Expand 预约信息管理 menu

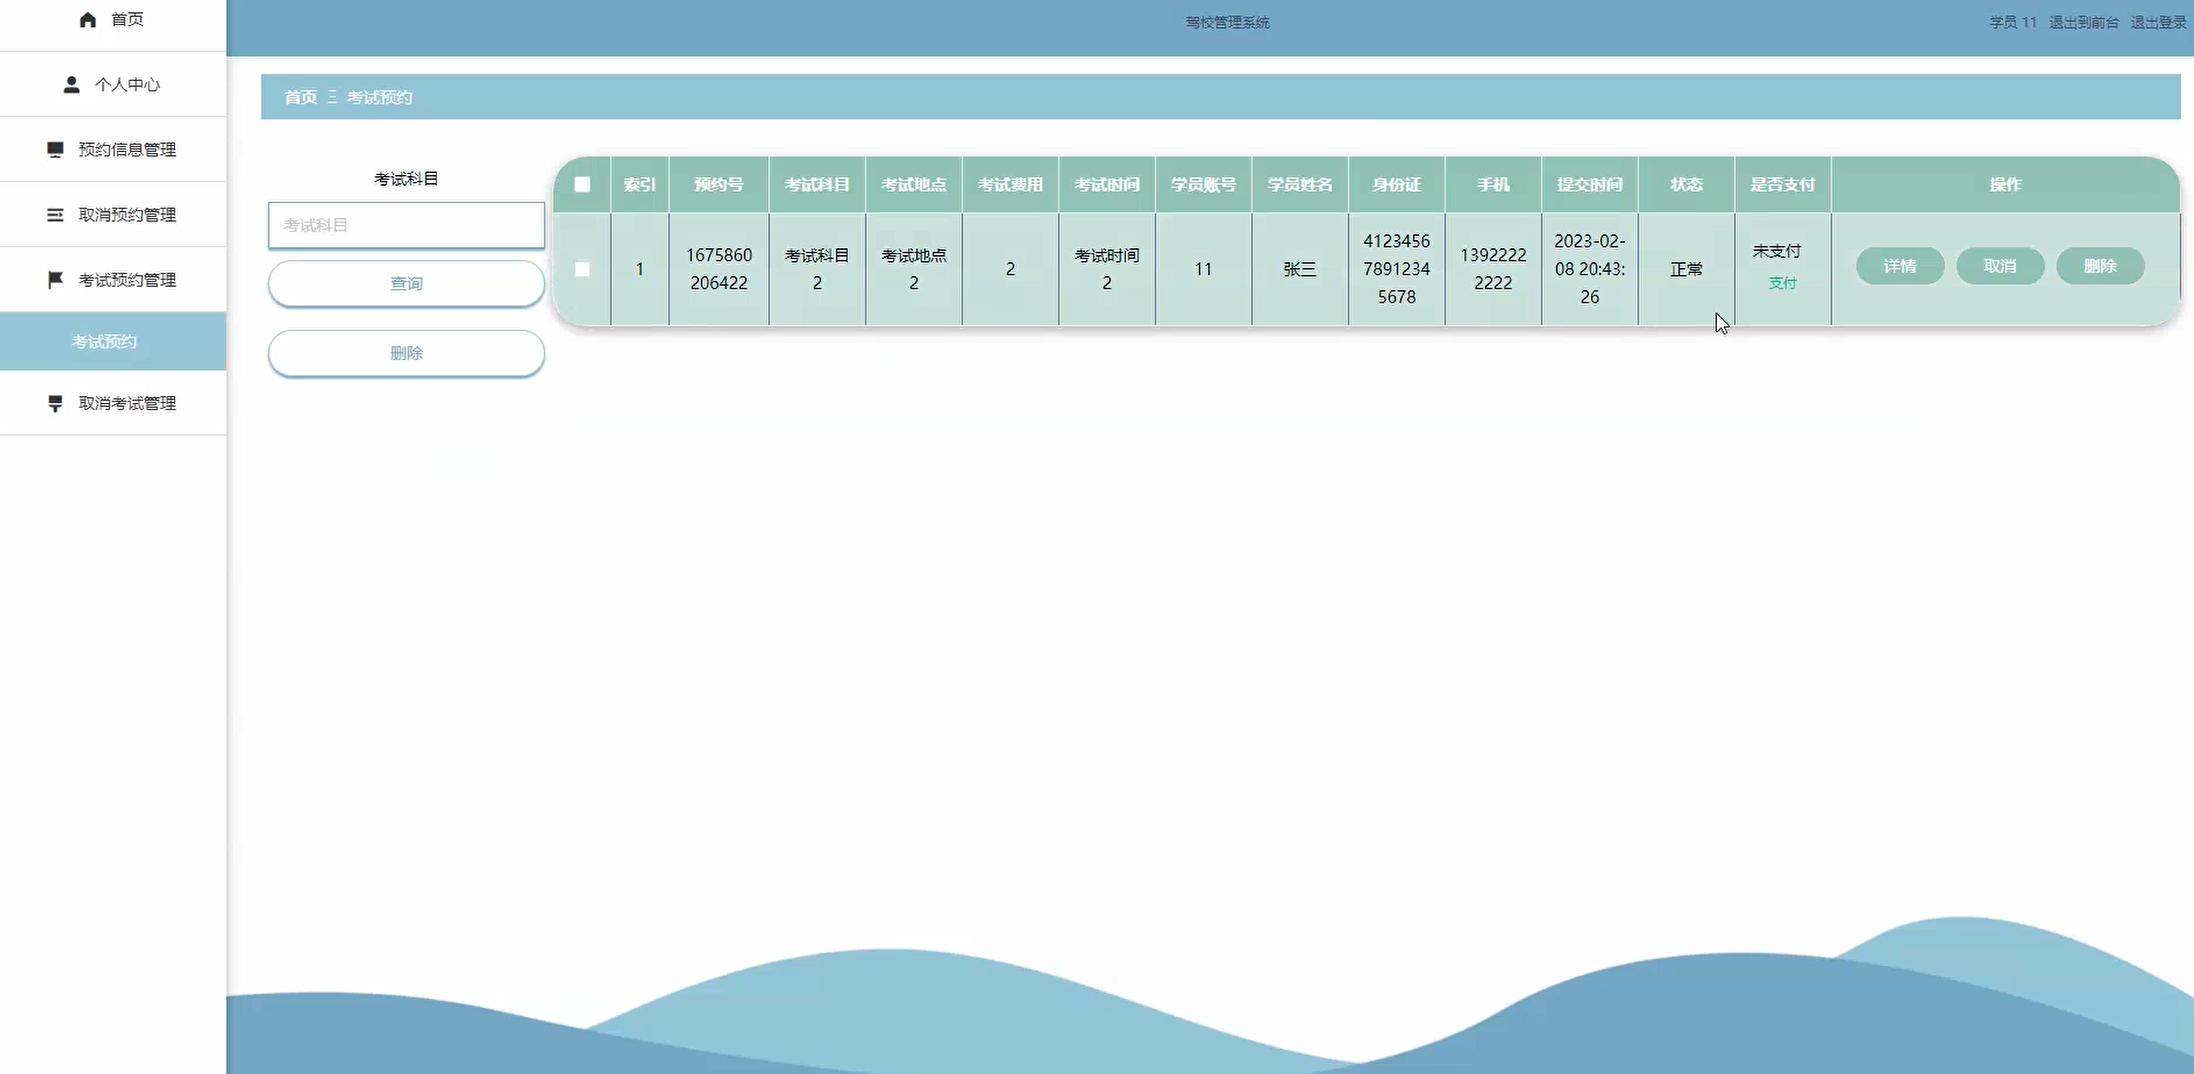[x=113, y=150]
